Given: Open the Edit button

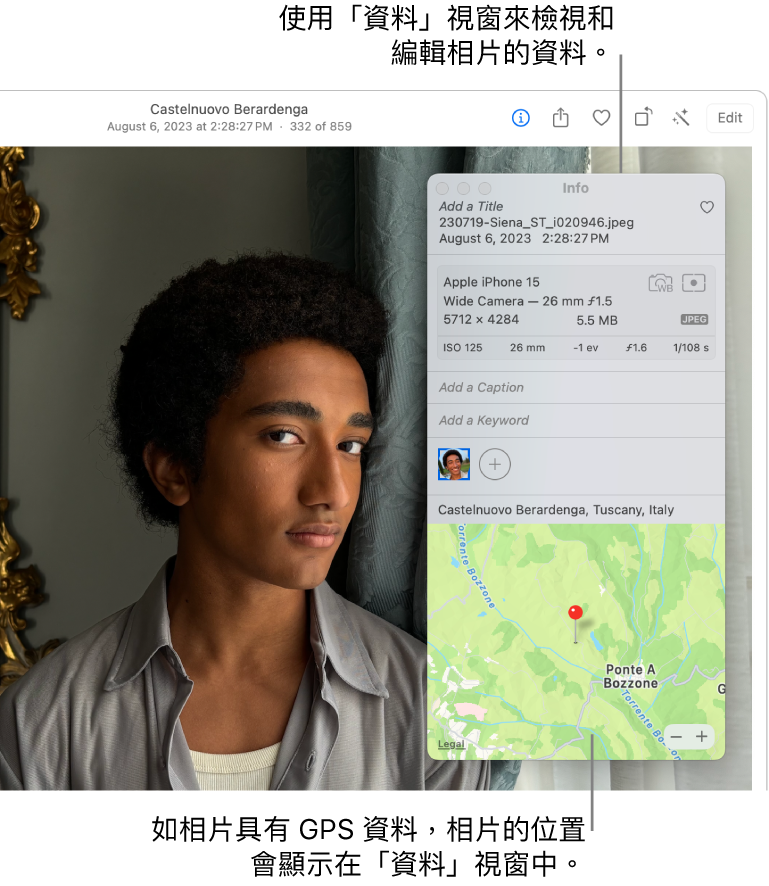Looking at the screenshot, I should coord(729,118).
